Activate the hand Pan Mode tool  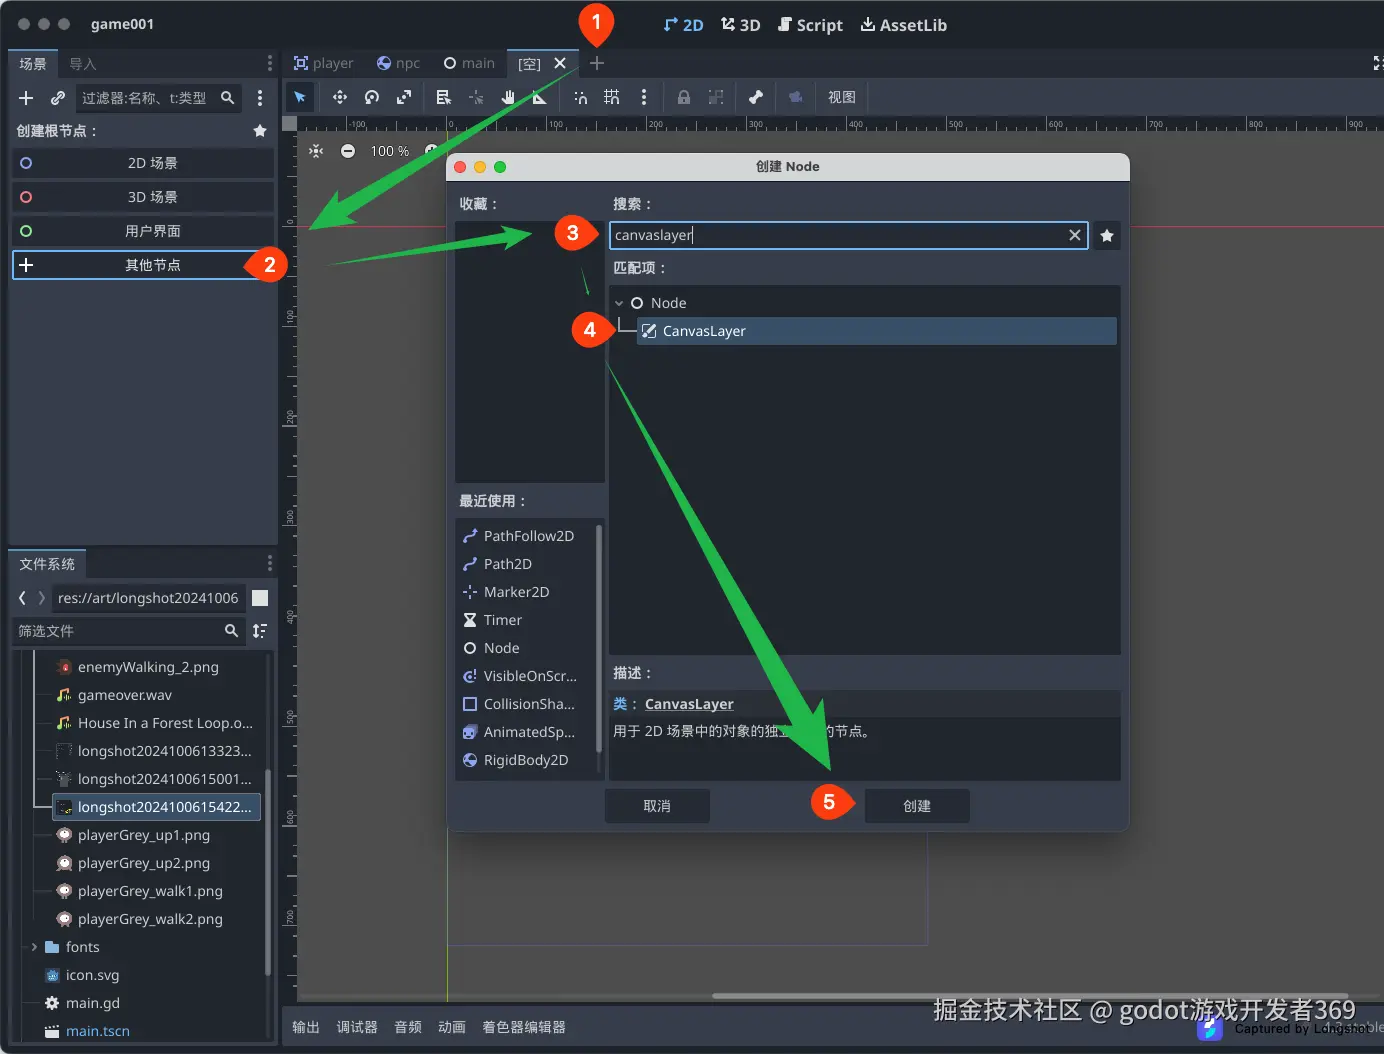coord(508,97)
